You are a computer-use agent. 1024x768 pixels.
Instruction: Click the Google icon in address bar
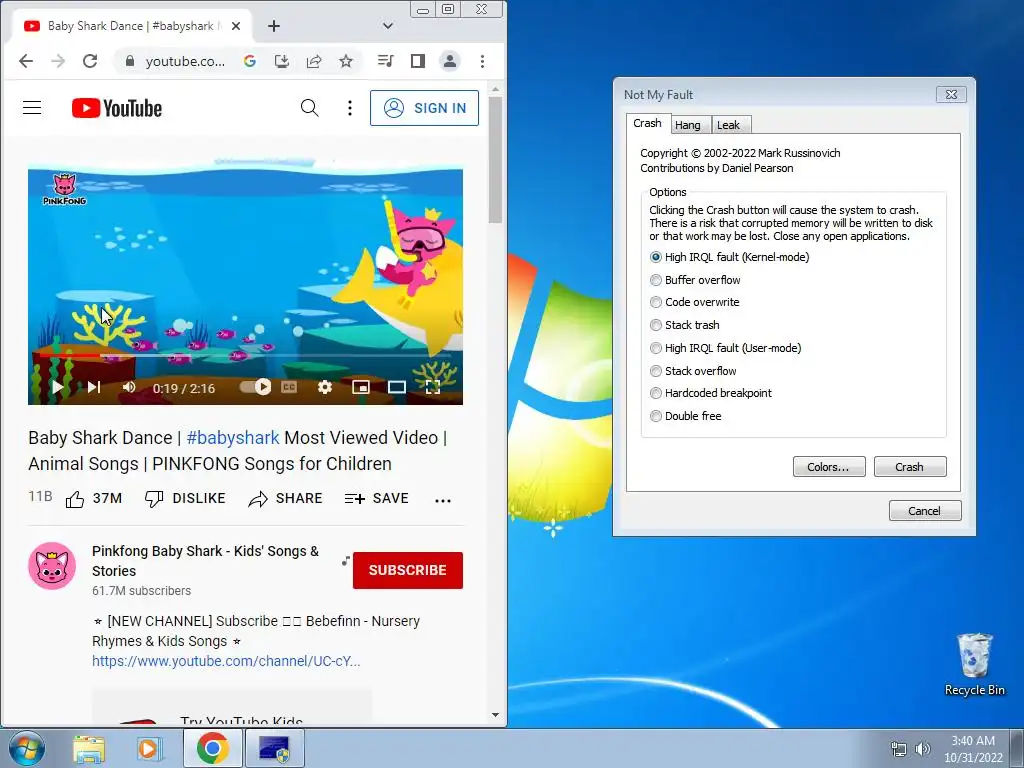(x=249, y=61)
